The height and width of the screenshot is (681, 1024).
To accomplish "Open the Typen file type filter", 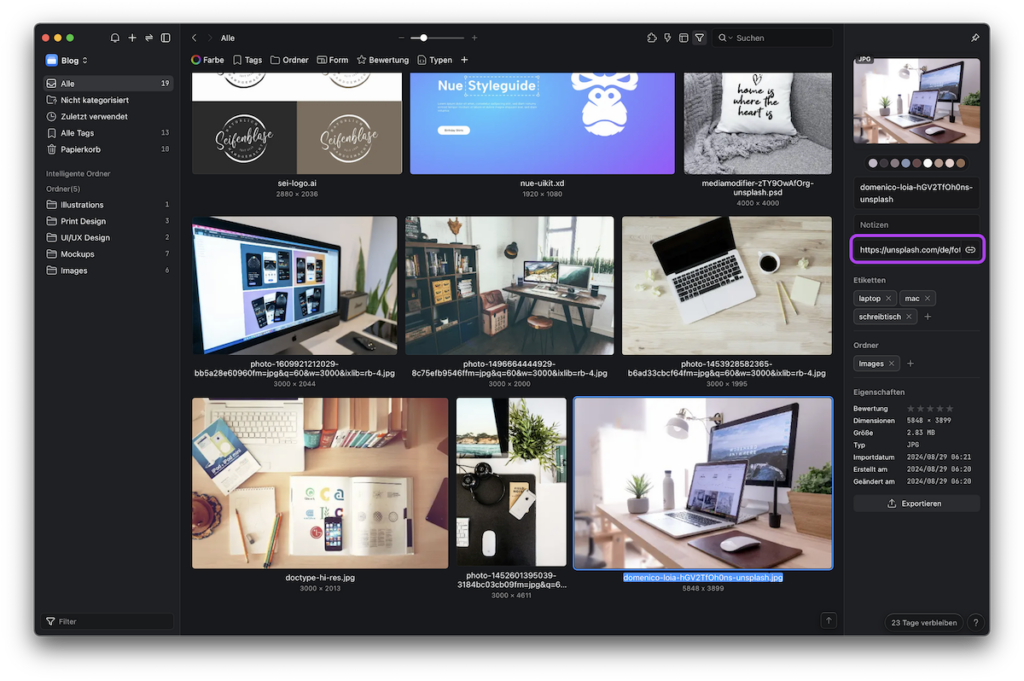I will point(435,60).
